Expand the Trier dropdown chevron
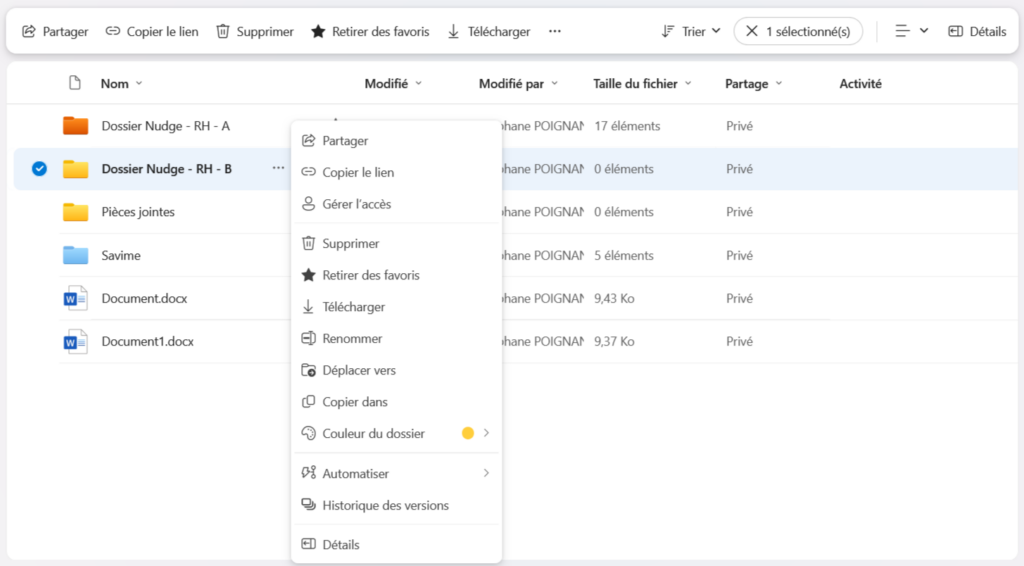 (716, 31)
